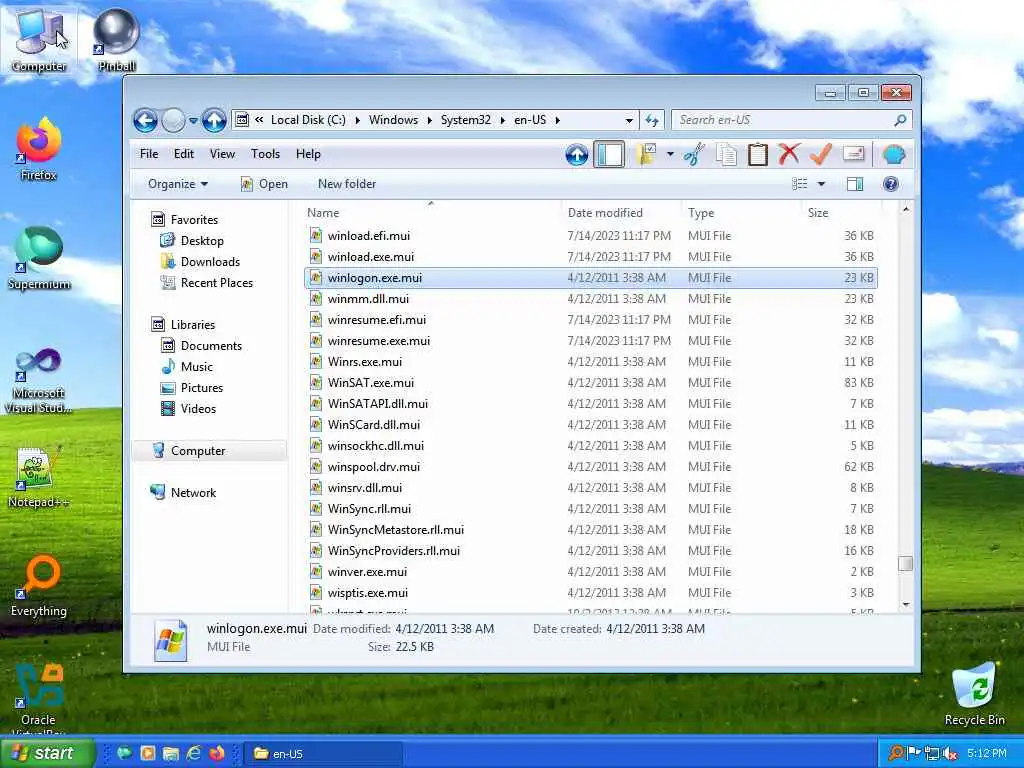
Task: Expand the arrow after Windows breadcrumb
Action: coord(430,120)
